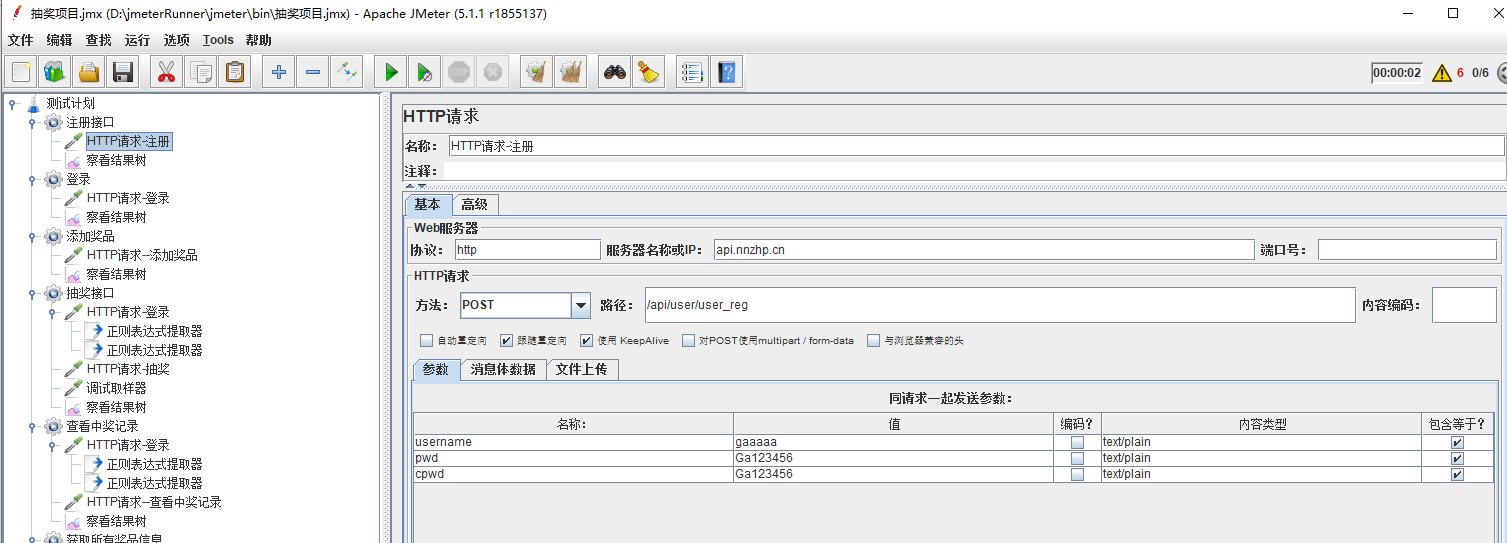
Task: Uncheck 包含等于 for the username row
Action: coord(1457,442)
